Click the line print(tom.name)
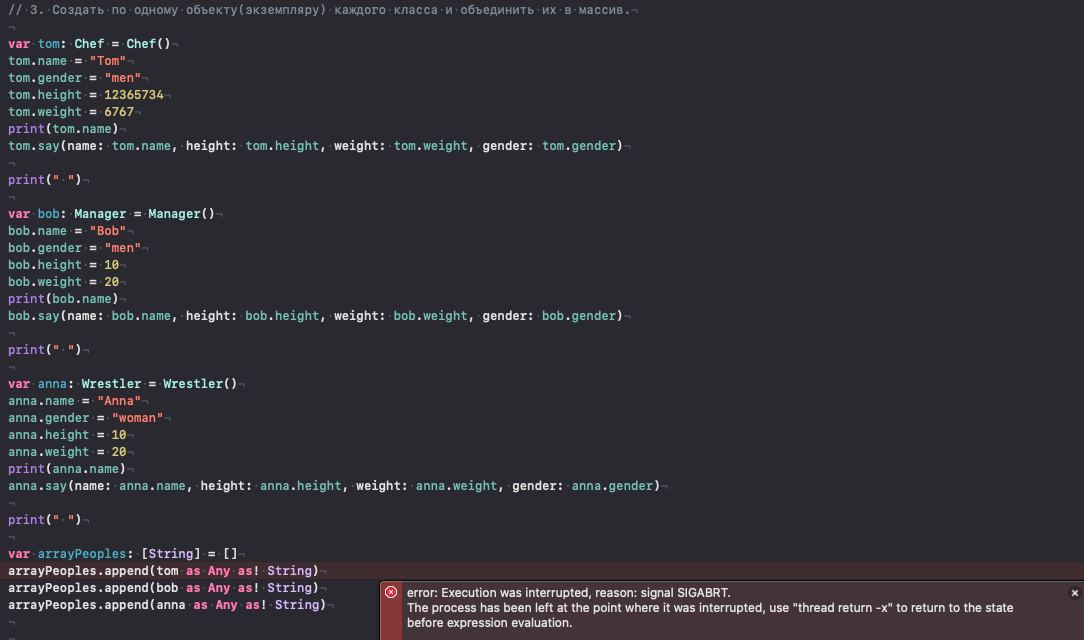This screenshot has height=640, width=1084. click(63, 129)
